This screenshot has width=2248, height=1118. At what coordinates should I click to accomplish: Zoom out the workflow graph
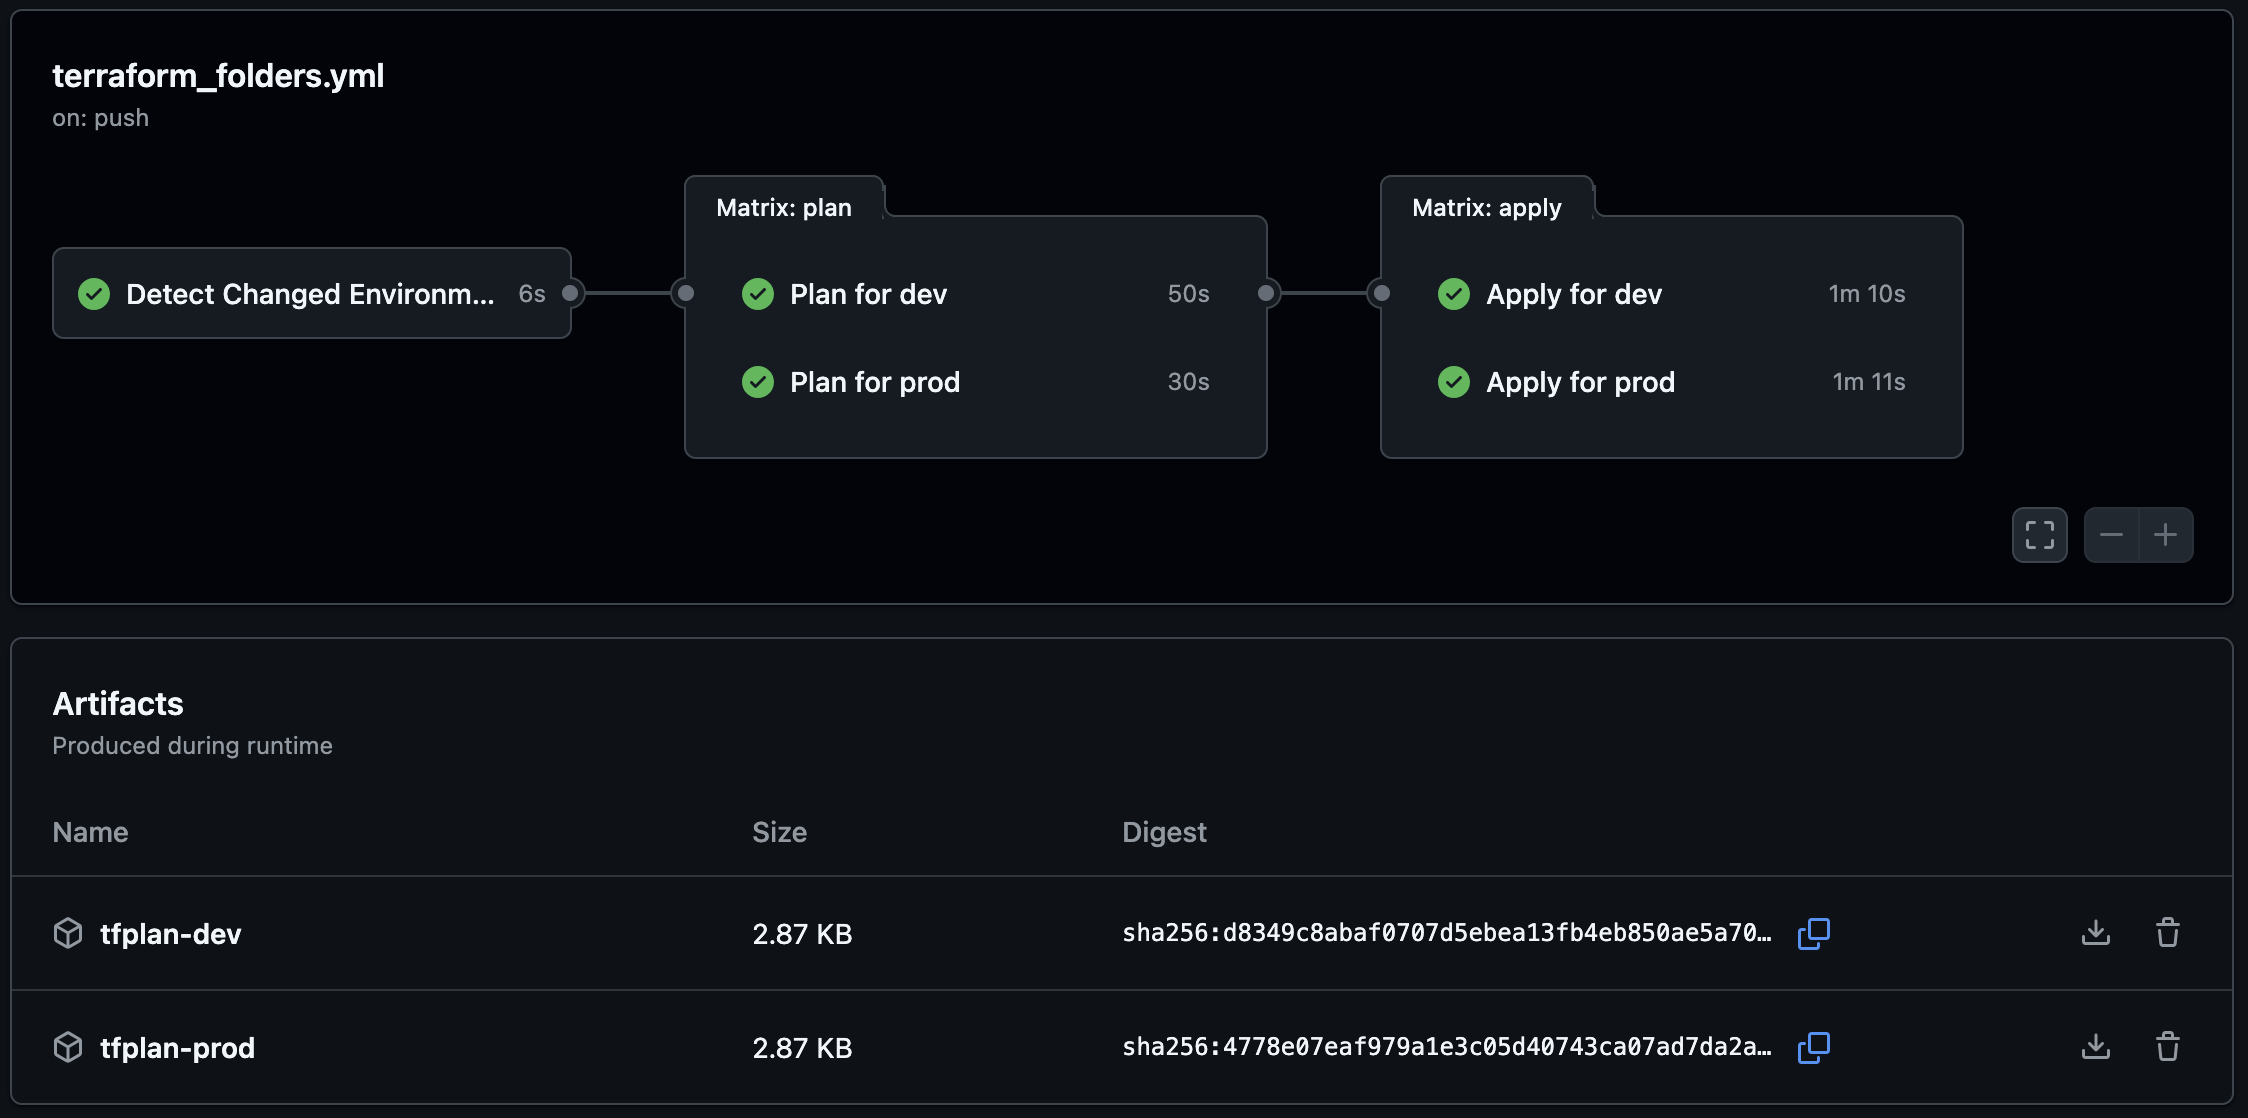click(2111, 535)
